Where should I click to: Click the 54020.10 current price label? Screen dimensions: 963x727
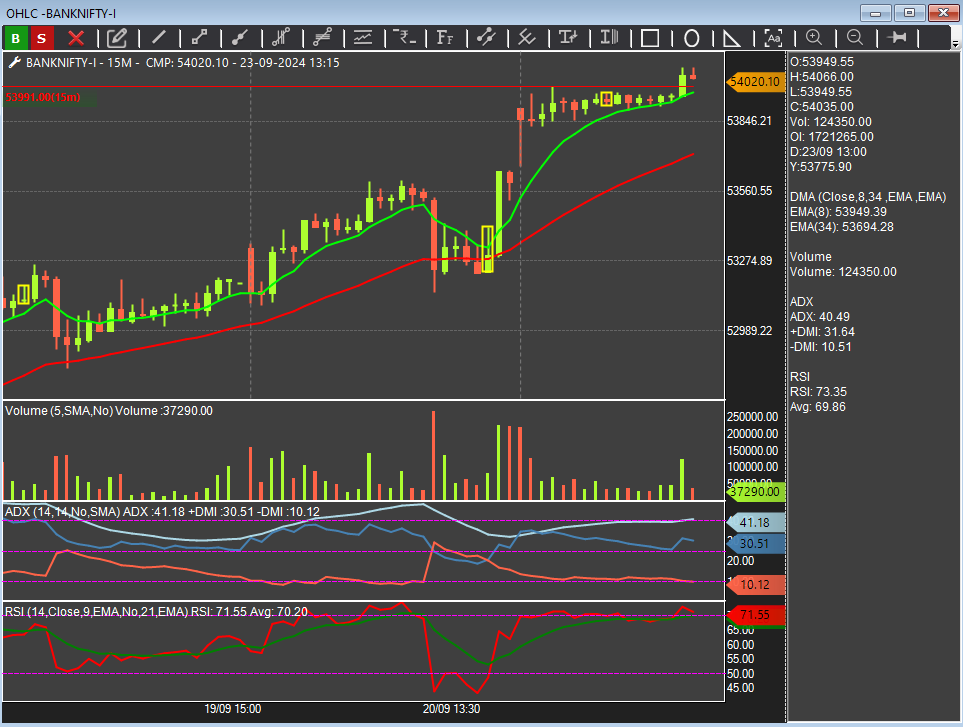click(754, 82)
